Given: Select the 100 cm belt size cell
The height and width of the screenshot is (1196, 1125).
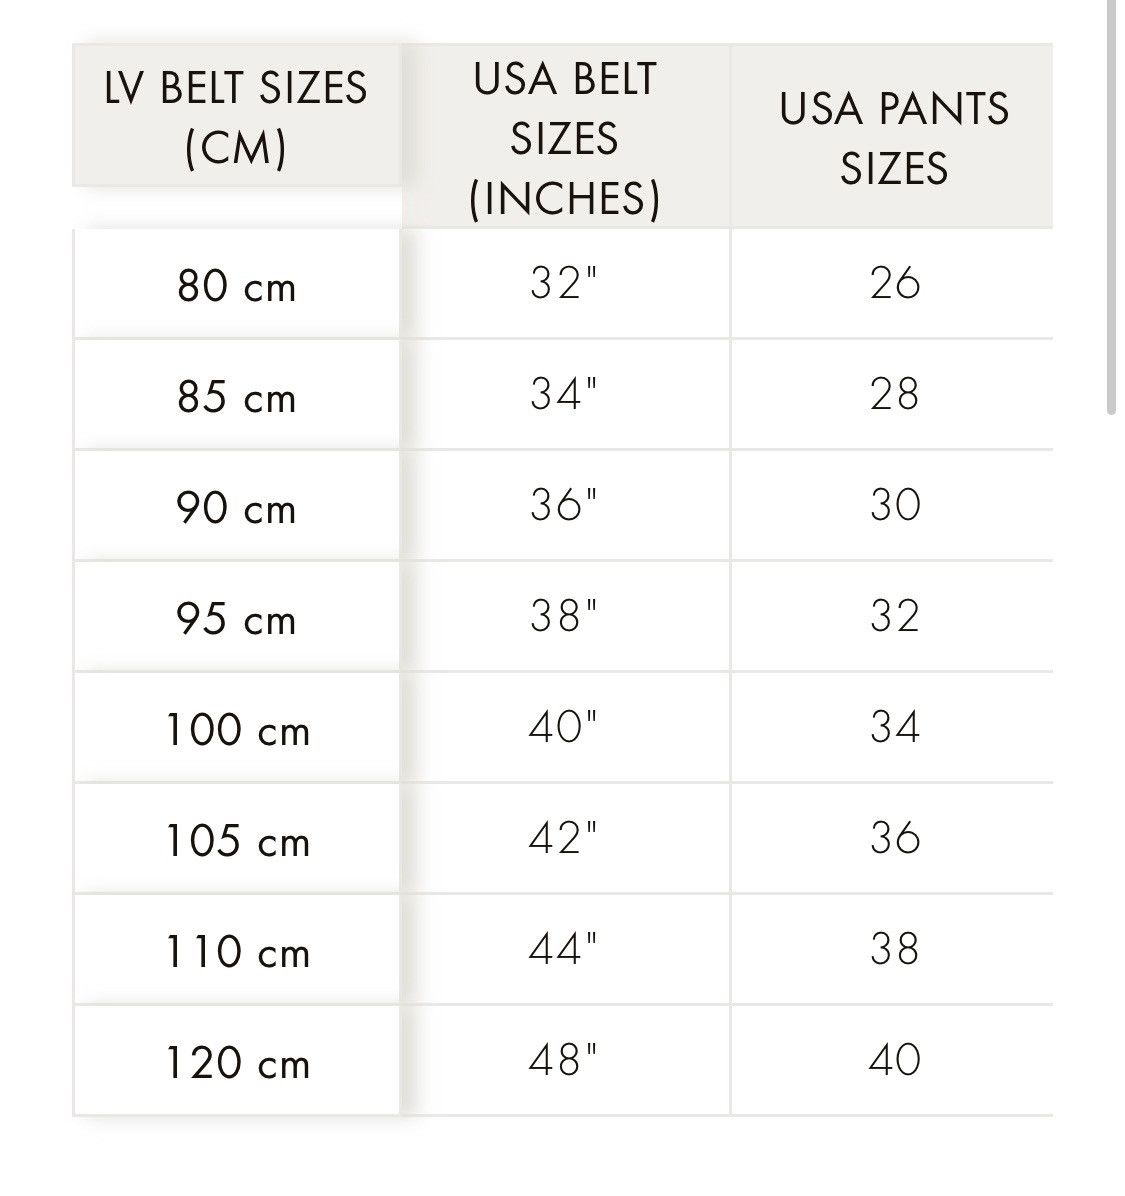Looking at the screenshot, I should click(x=236, y=728).
